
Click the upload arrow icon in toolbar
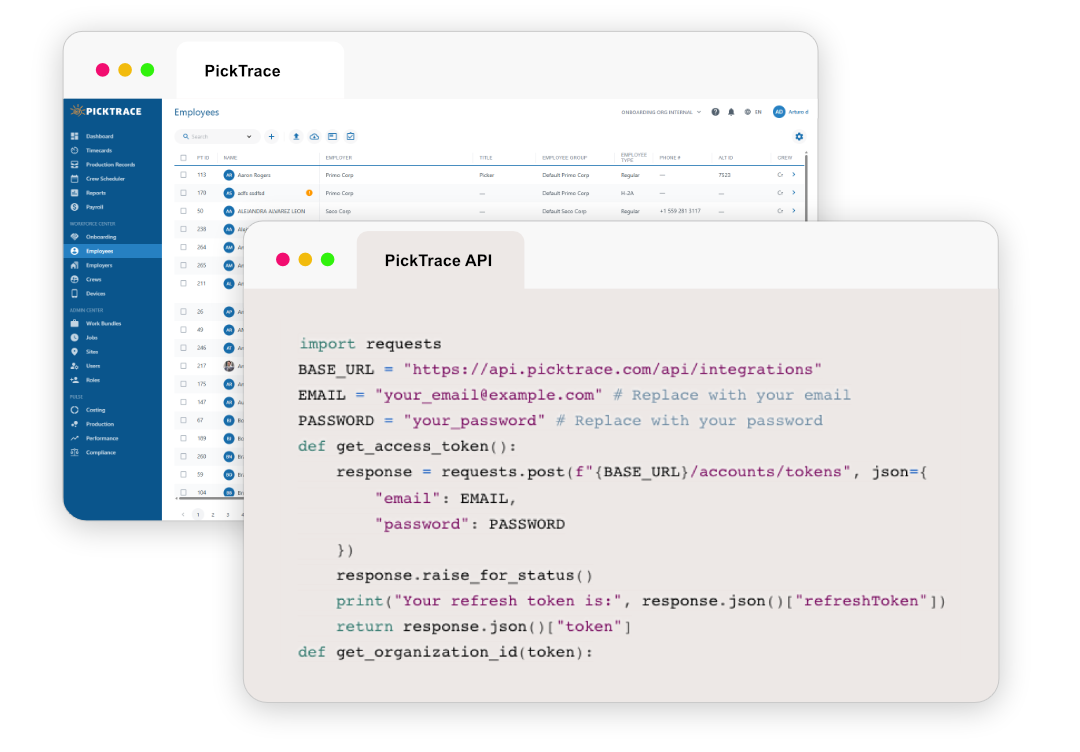tap(296, 136)
